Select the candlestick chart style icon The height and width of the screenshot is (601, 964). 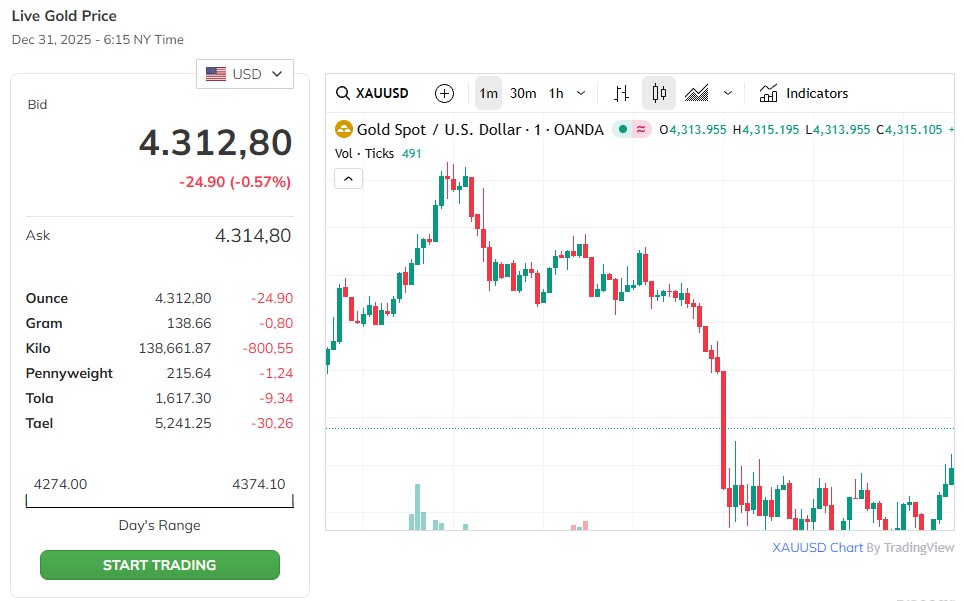tap(659, 93)
